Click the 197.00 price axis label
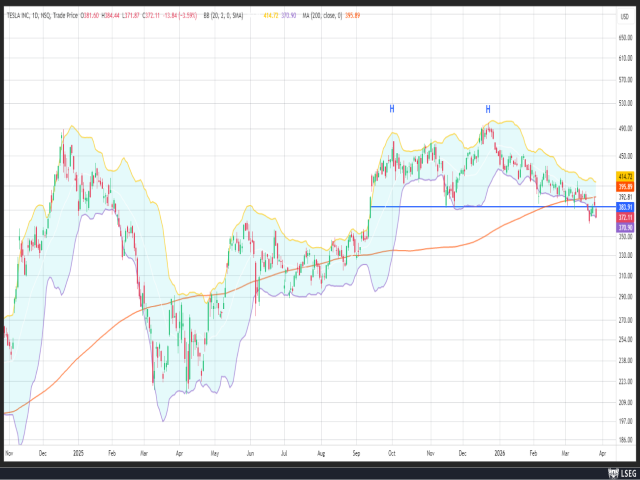The height and width of the screenshot is (480, 640). tap(626, 421)
